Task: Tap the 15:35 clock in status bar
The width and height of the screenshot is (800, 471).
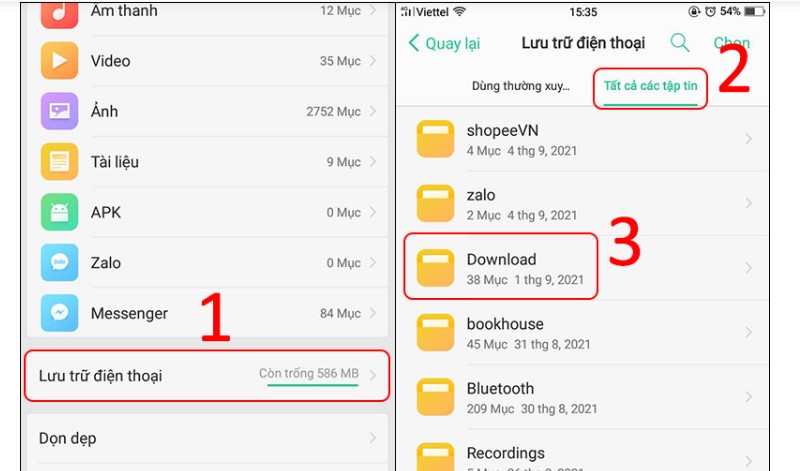Action: pos(583,12)
